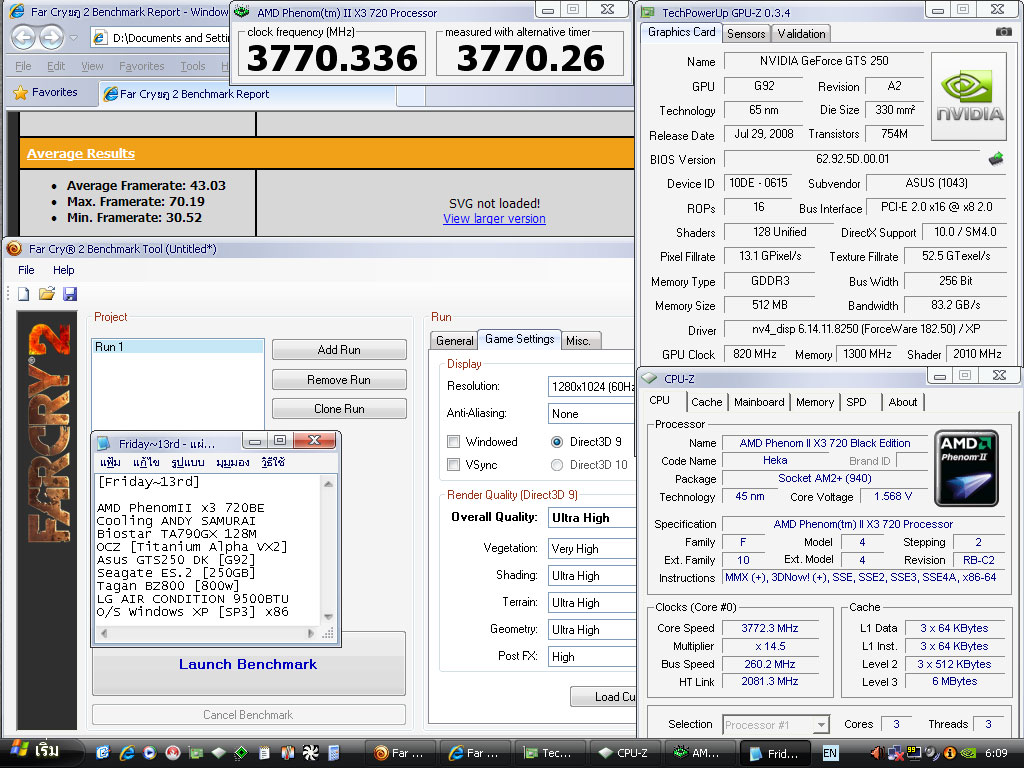Follow the View larger version link
Viewport: 1024px width, 768px height.
coord(494,219)
